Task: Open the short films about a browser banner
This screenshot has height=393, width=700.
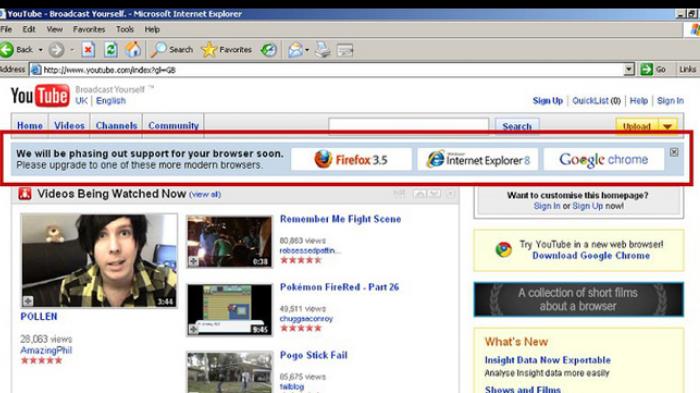Action: coord(578,299)
